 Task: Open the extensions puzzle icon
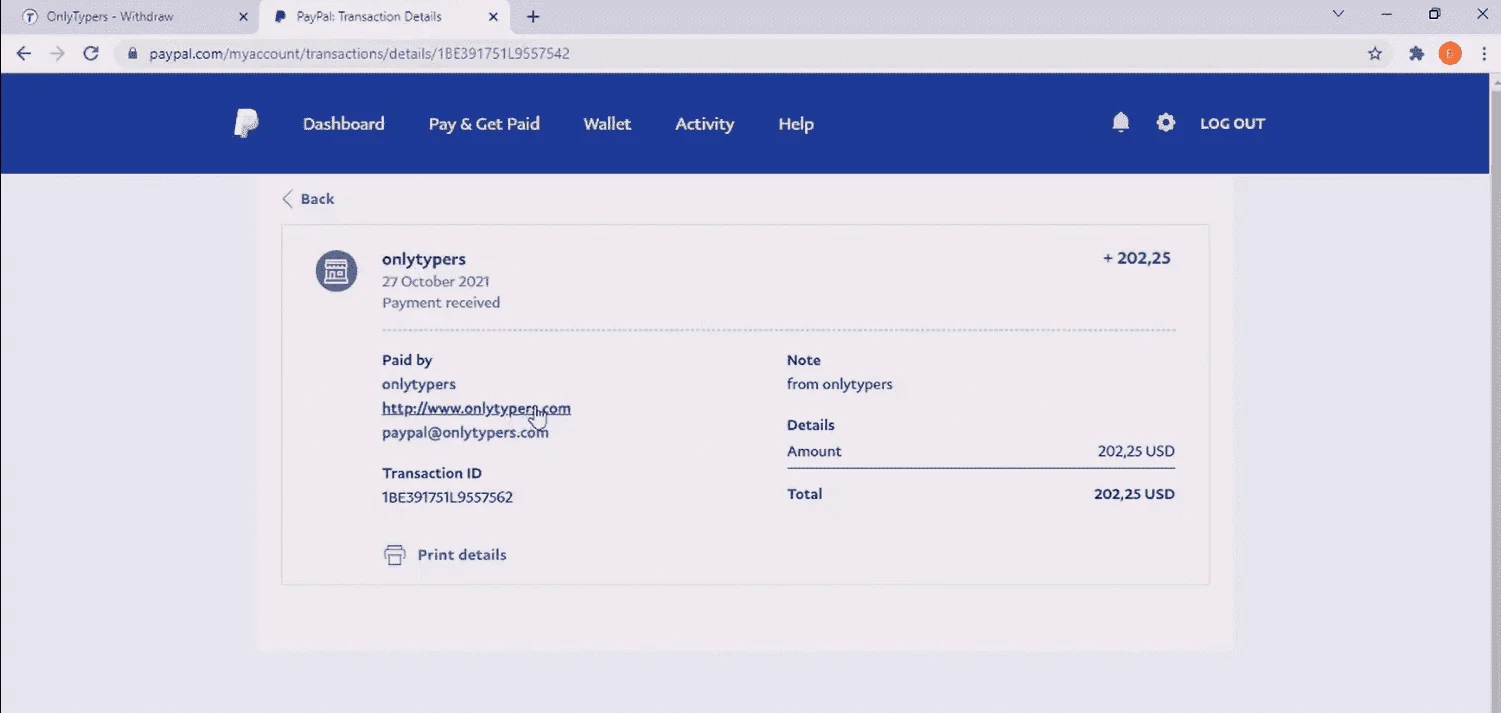point(1416,54)
